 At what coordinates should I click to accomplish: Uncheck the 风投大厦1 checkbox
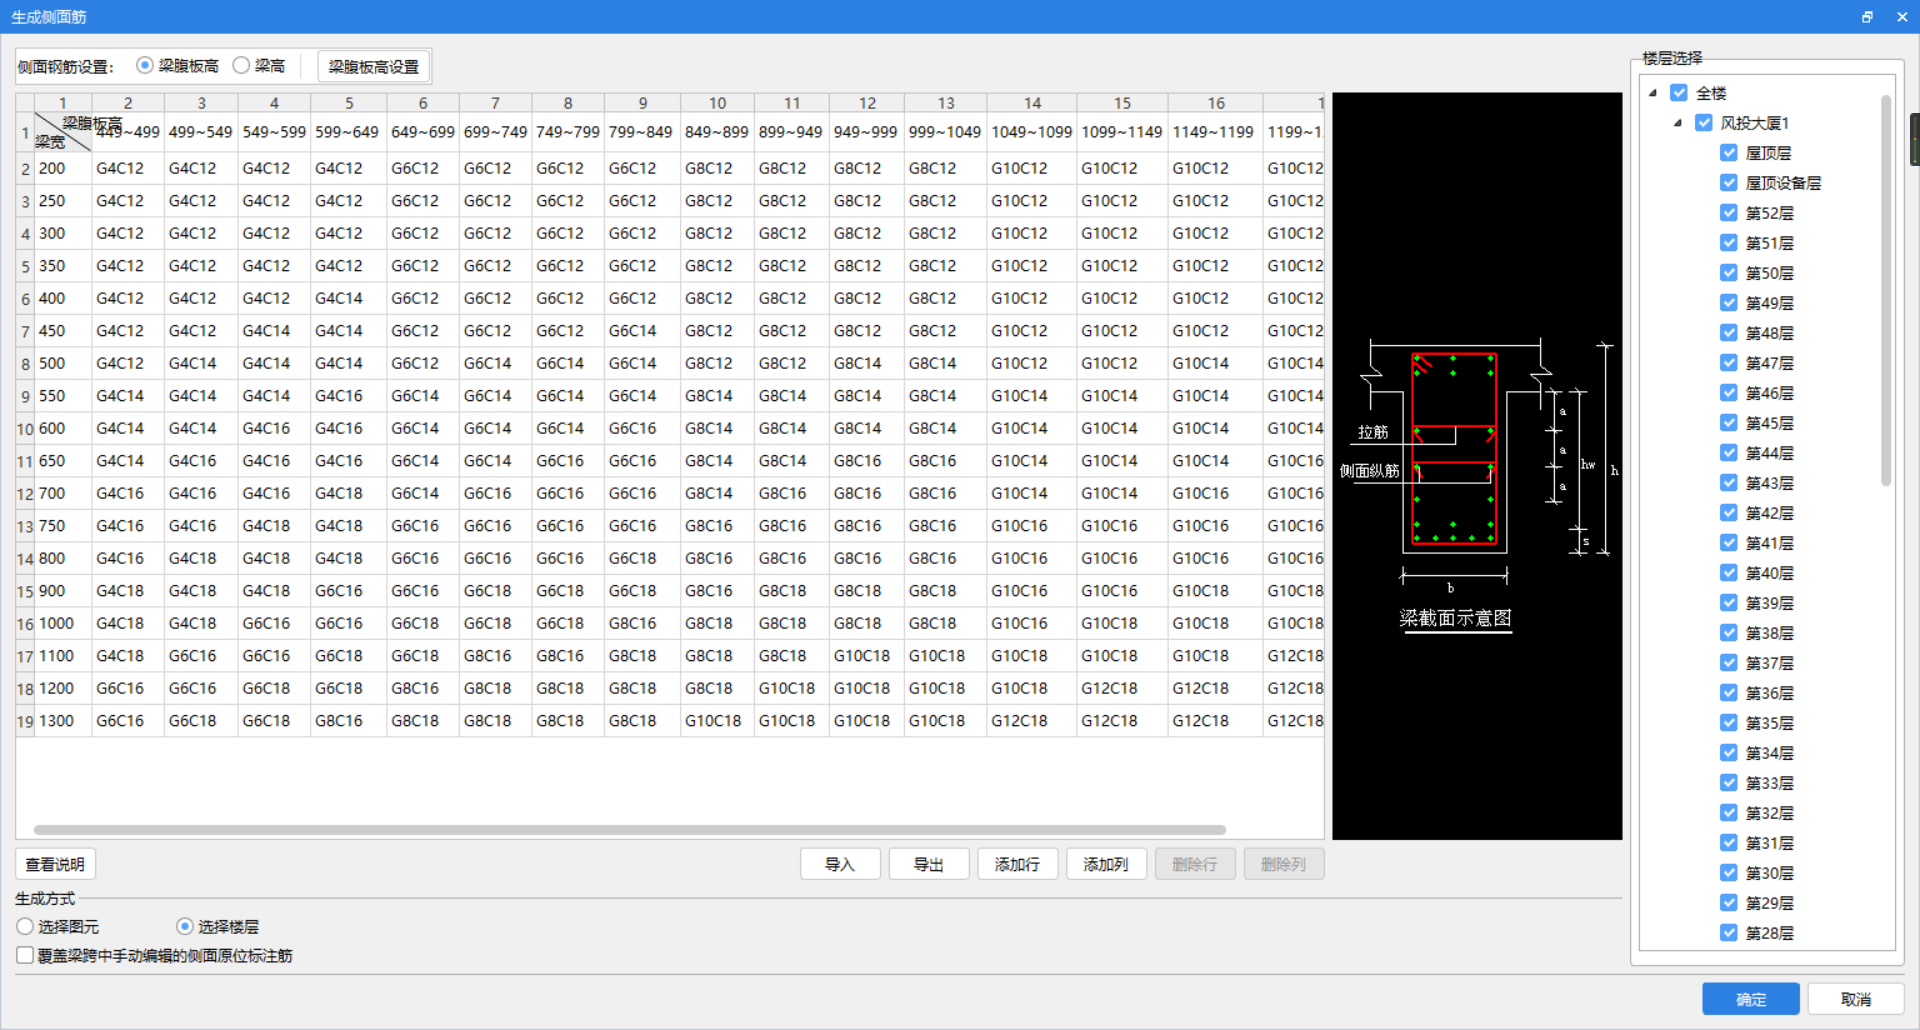1704,123
